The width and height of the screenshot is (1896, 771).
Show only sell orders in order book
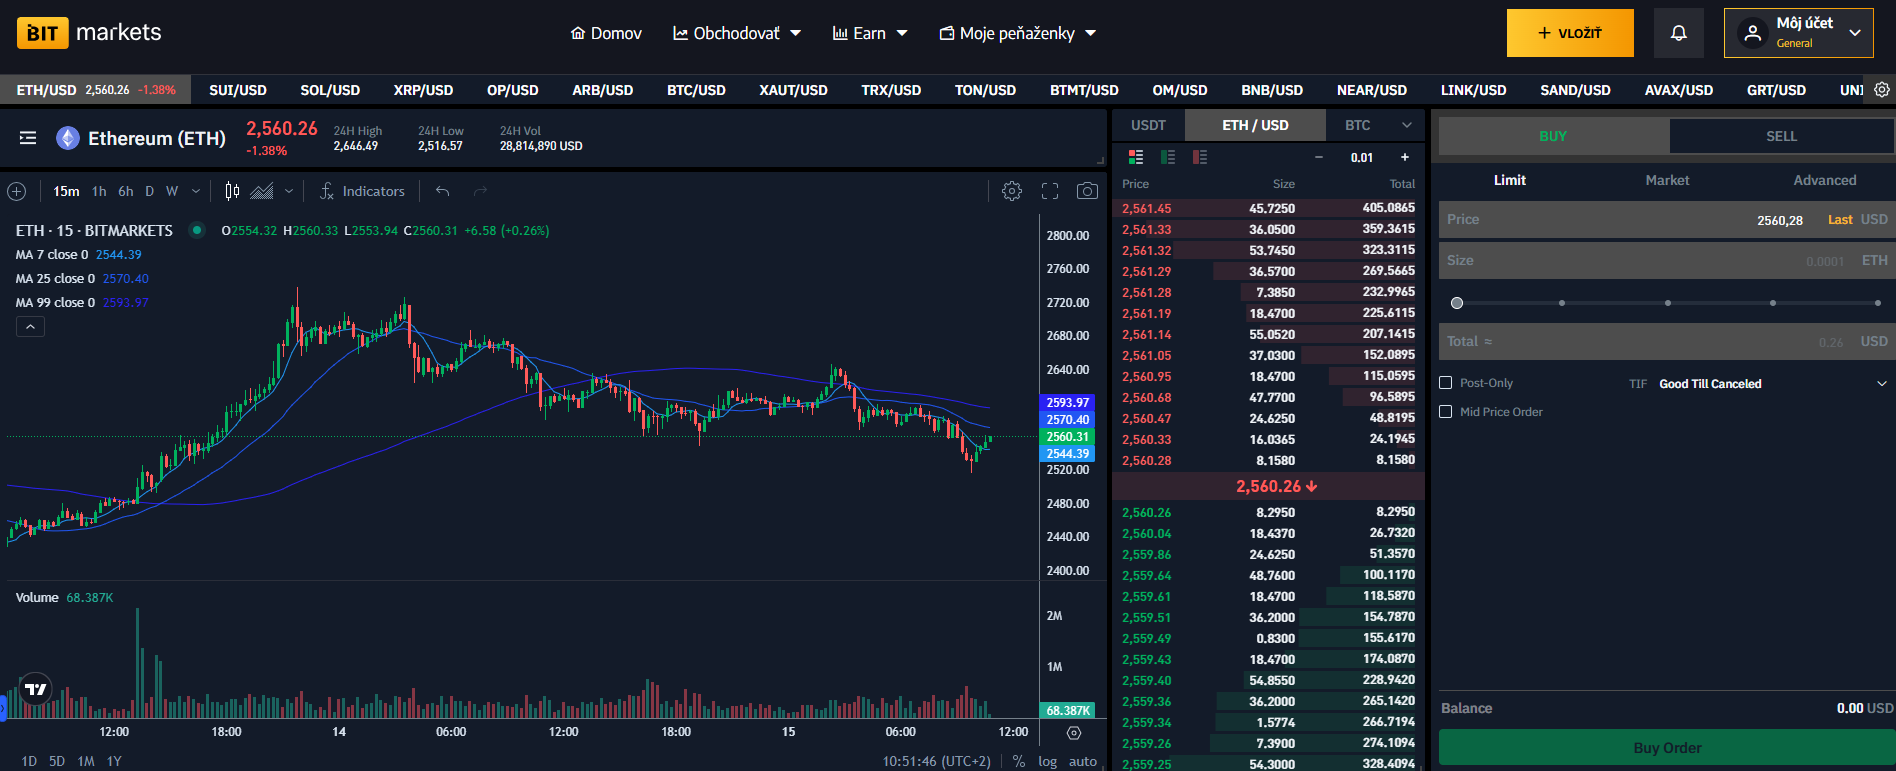click(1200, 157)
